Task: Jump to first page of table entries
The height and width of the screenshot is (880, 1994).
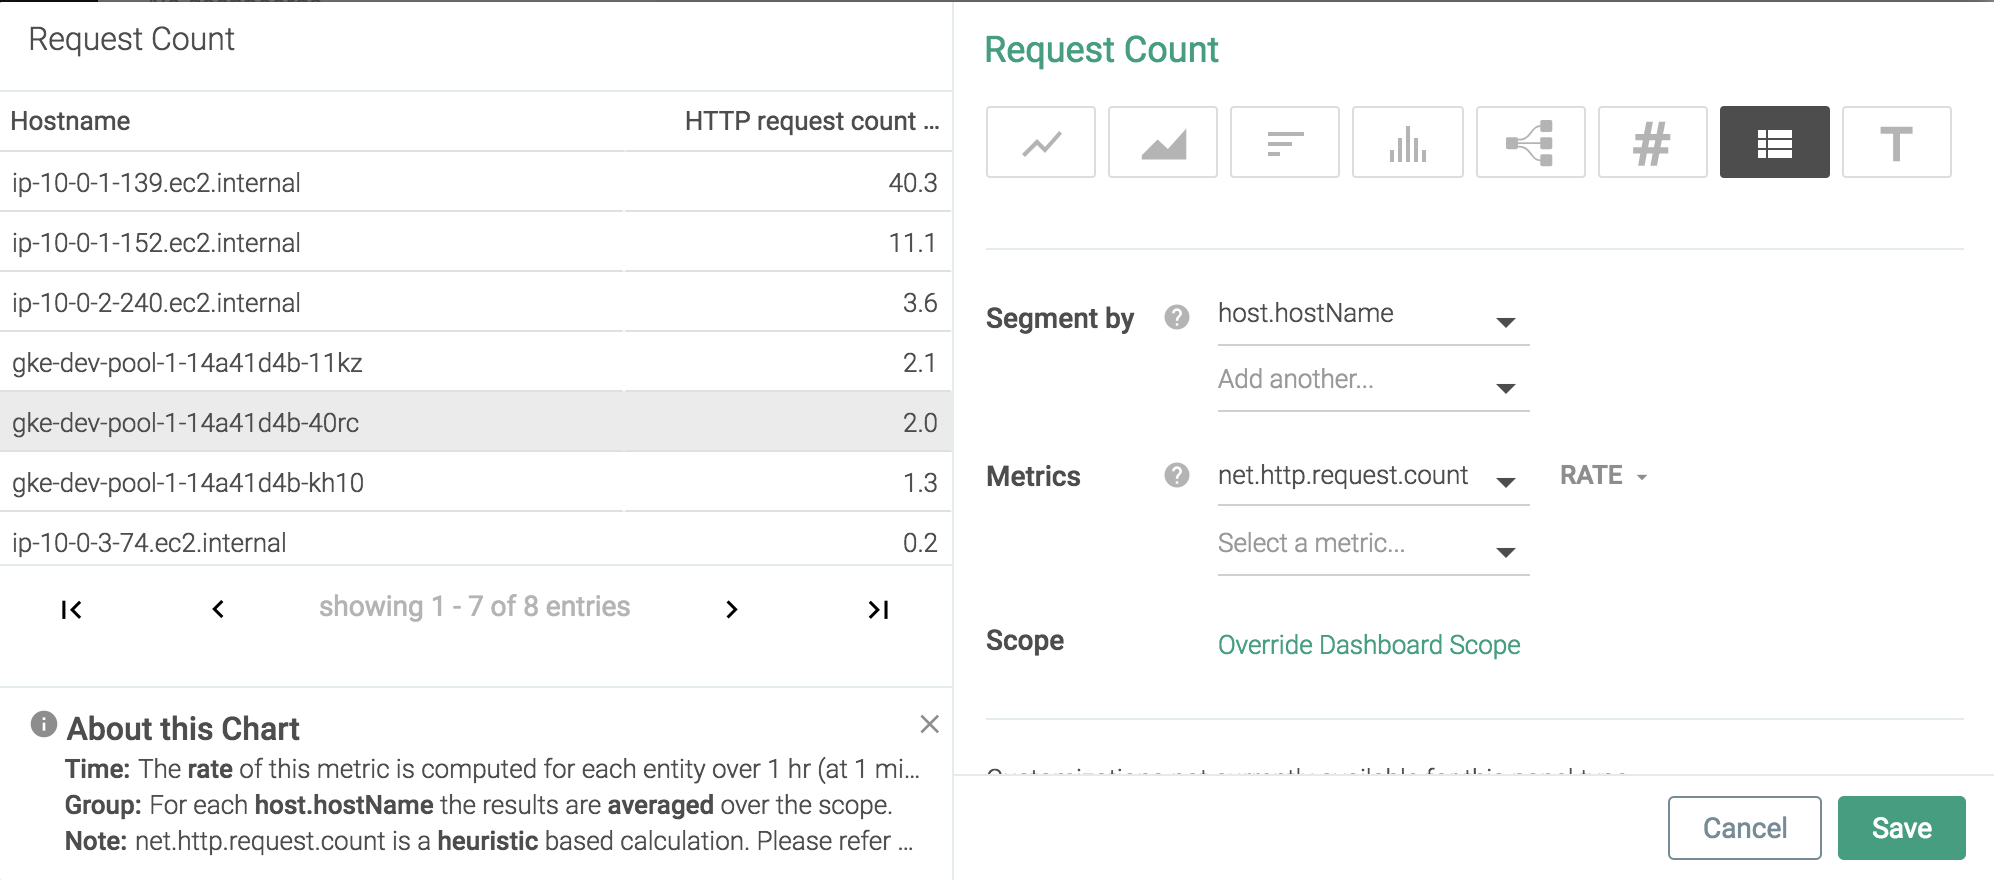Action: point(71,609)
